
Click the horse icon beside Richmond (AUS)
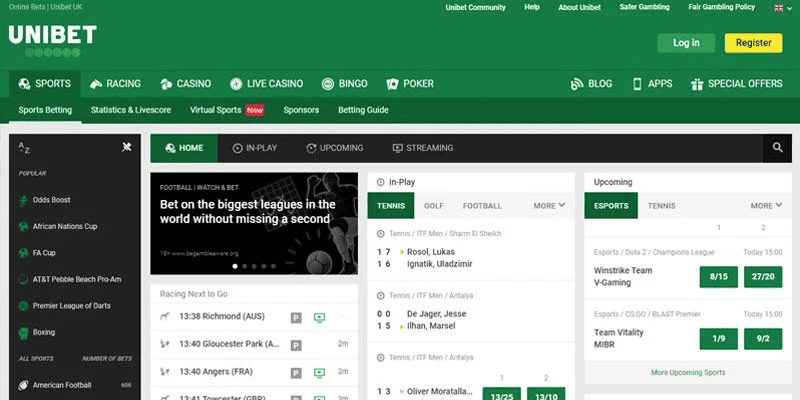coord(165,317)
